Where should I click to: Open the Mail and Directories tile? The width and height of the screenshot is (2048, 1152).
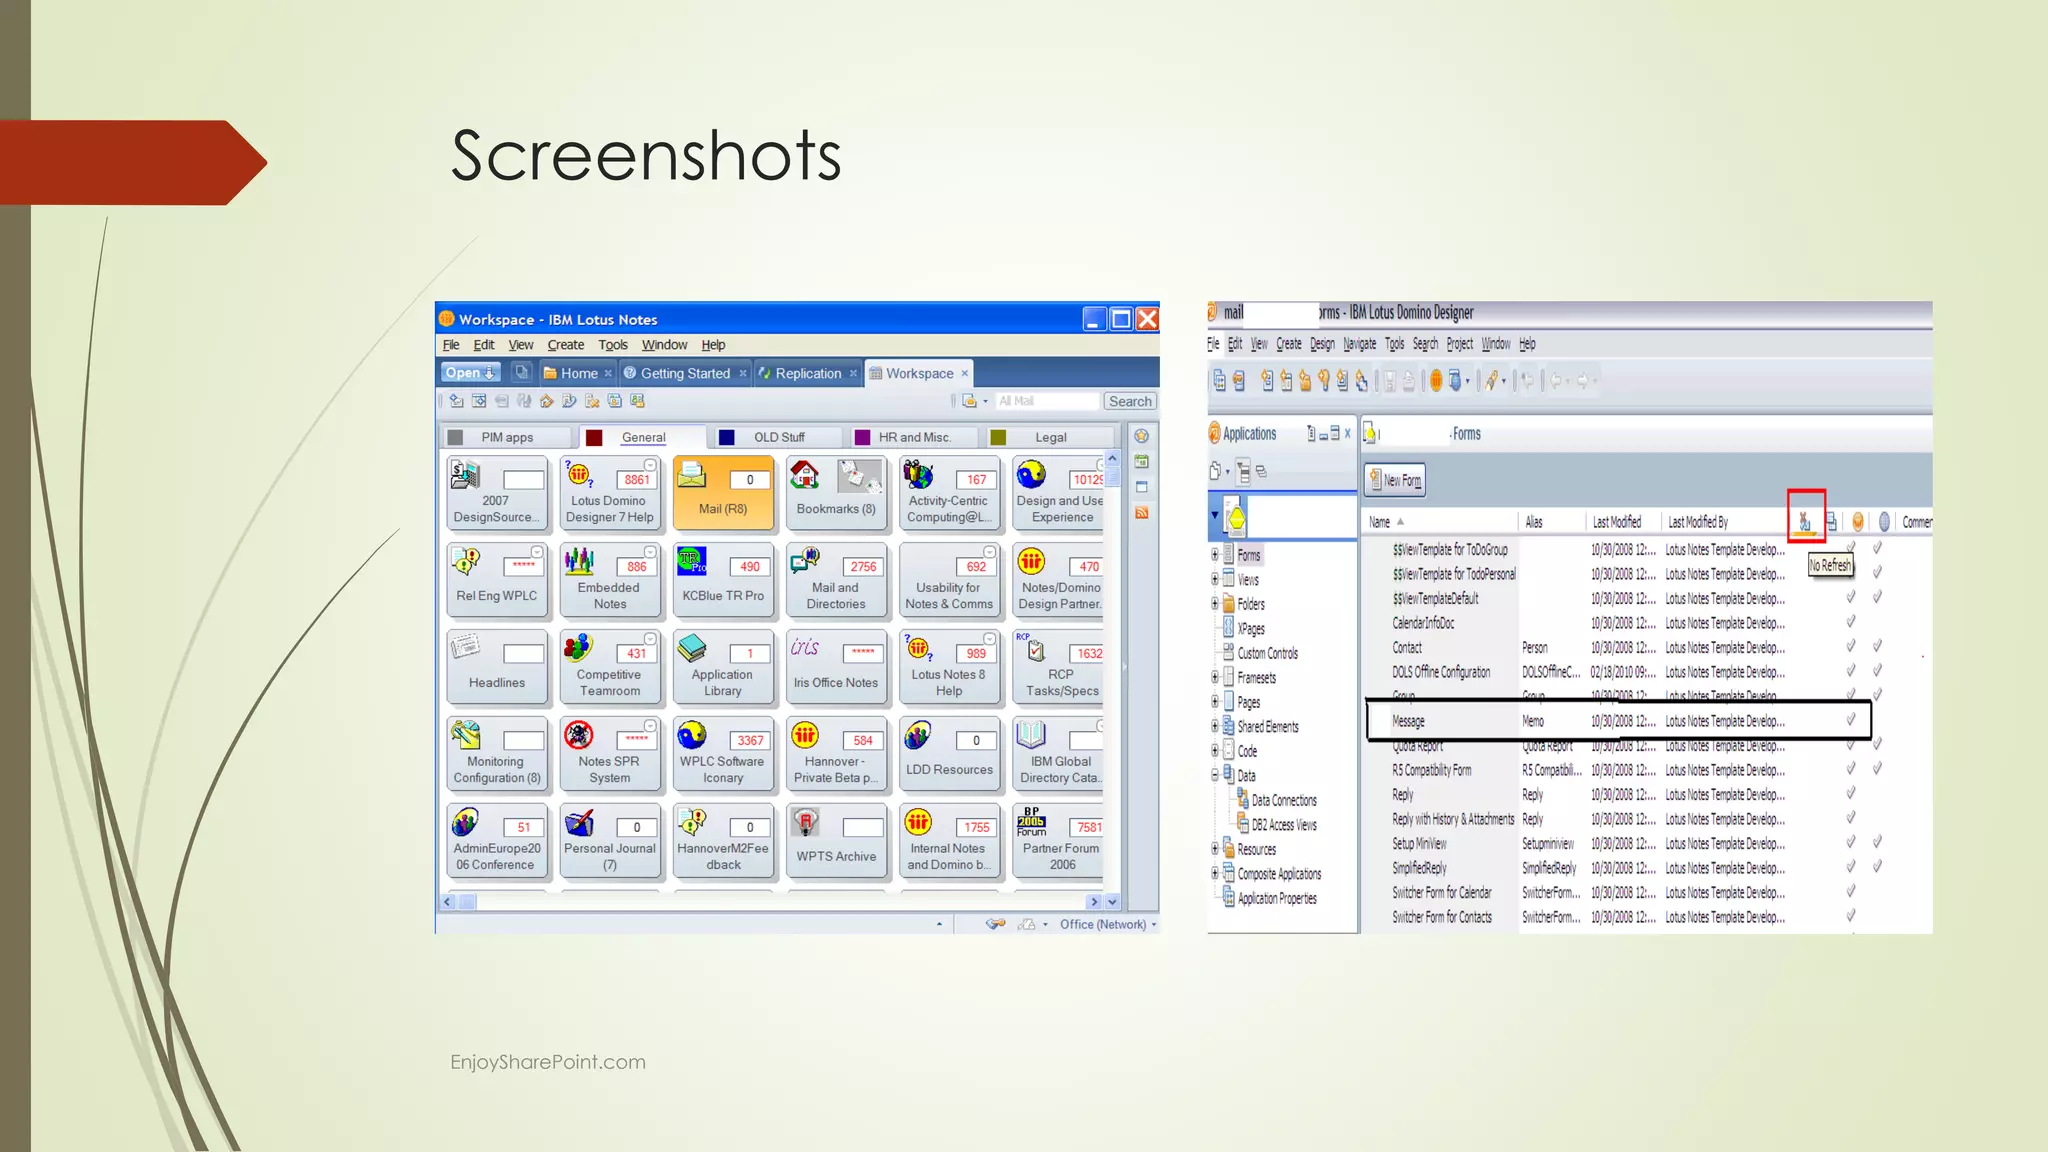pos(836,579)
